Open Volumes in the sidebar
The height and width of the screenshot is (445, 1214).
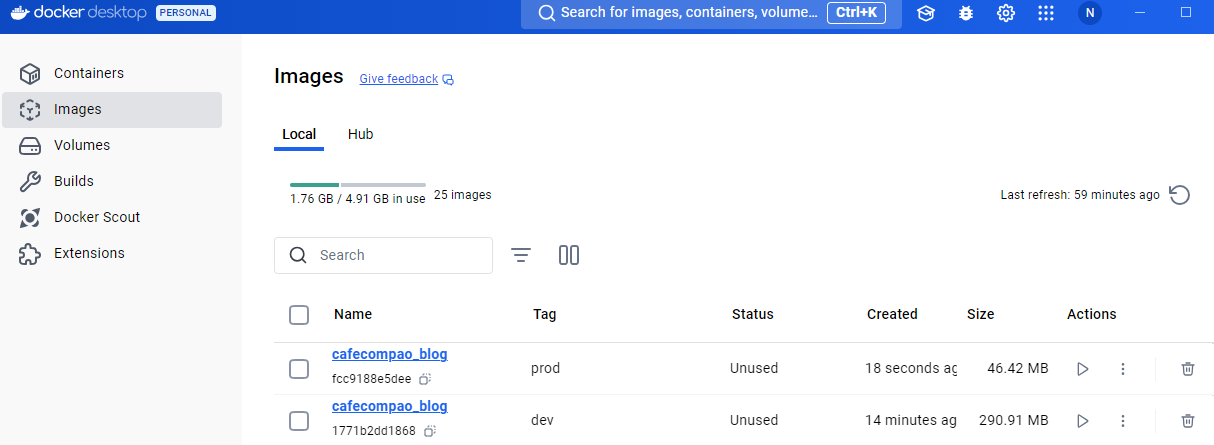pyautogui.click(x=112, y=146)
